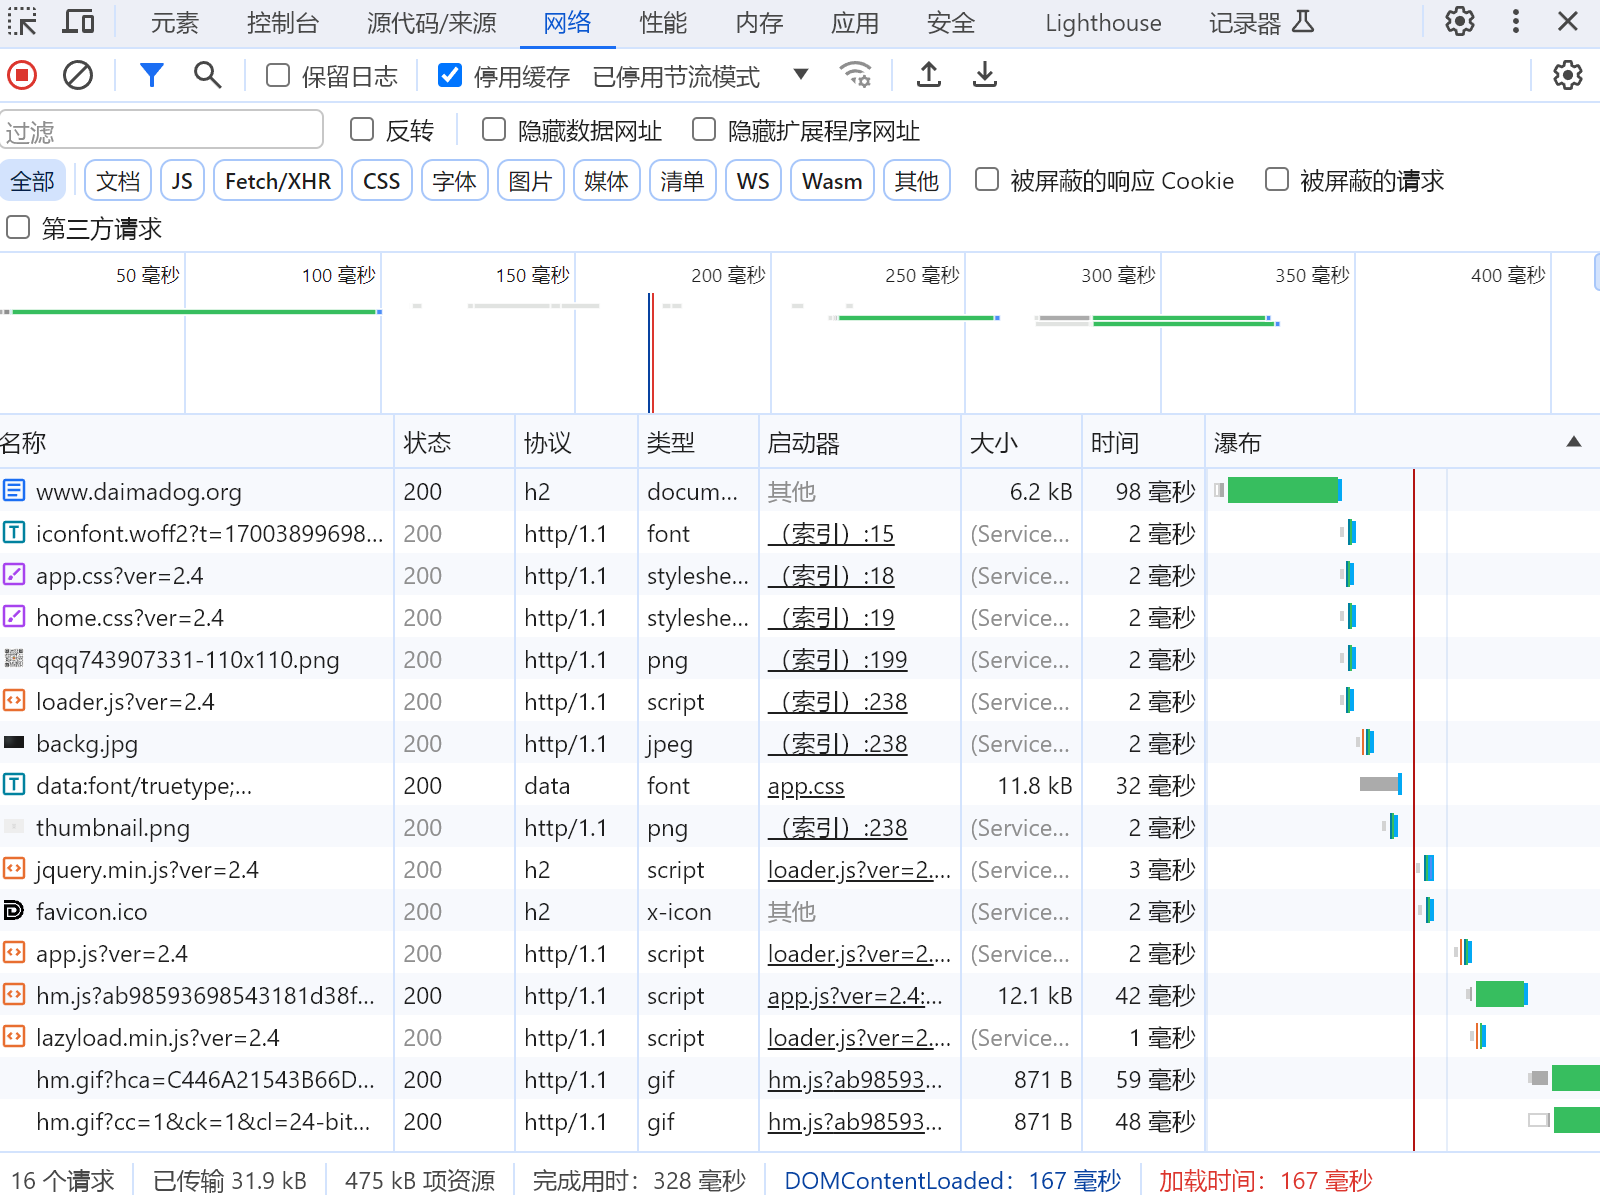This screenshot has height=1202, width=1600.
Task: Filter by image type (图片)
Action: point(530,181)
